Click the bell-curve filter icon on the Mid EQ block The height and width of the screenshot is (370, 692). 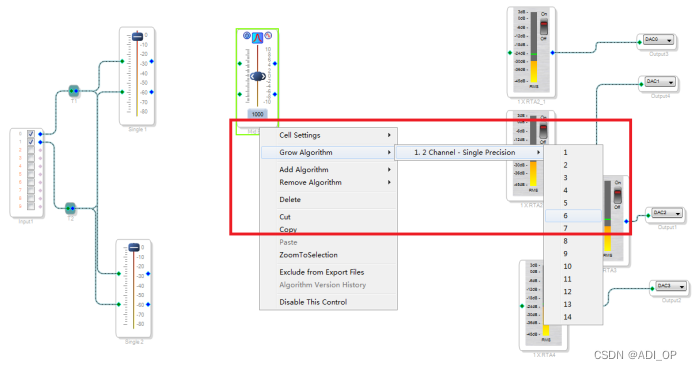tap(257, 38)
